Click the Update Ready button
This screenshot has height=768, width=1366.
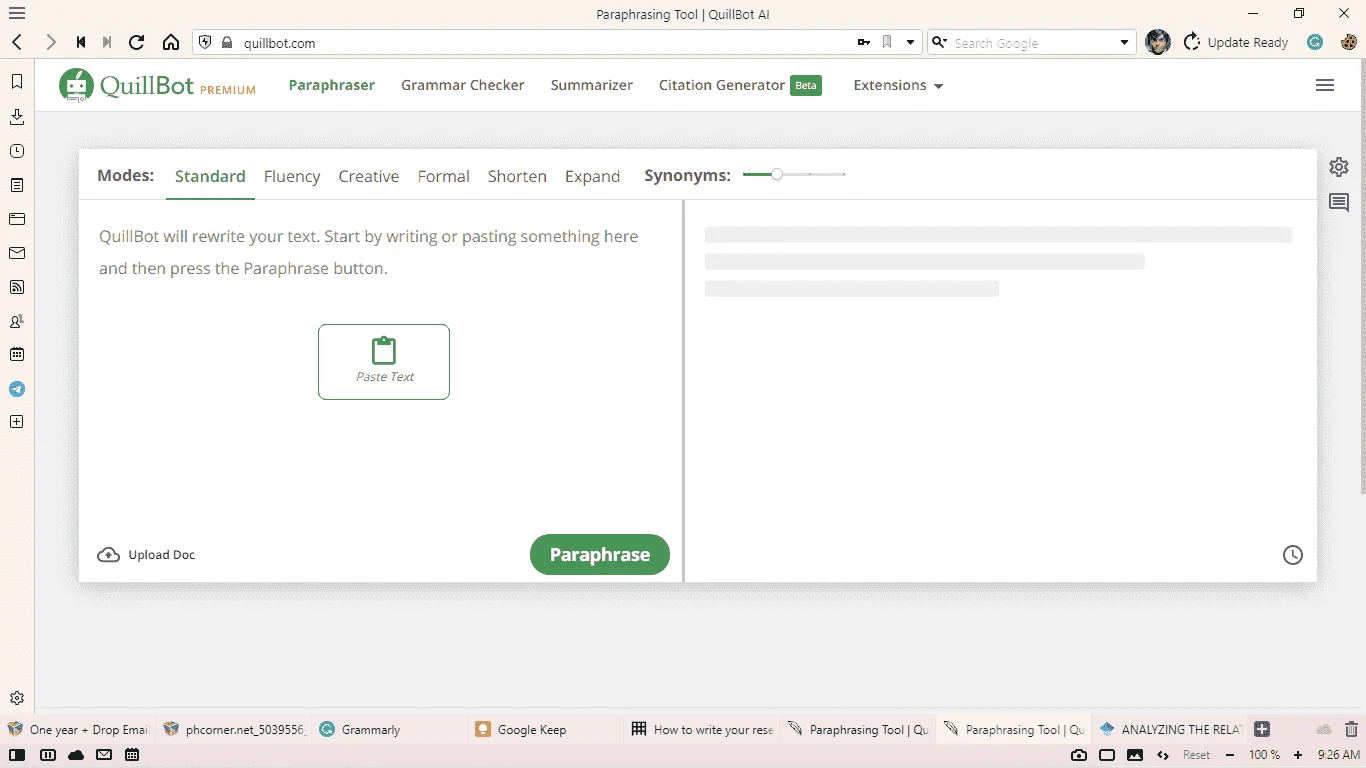click(x=1236, y=42)
